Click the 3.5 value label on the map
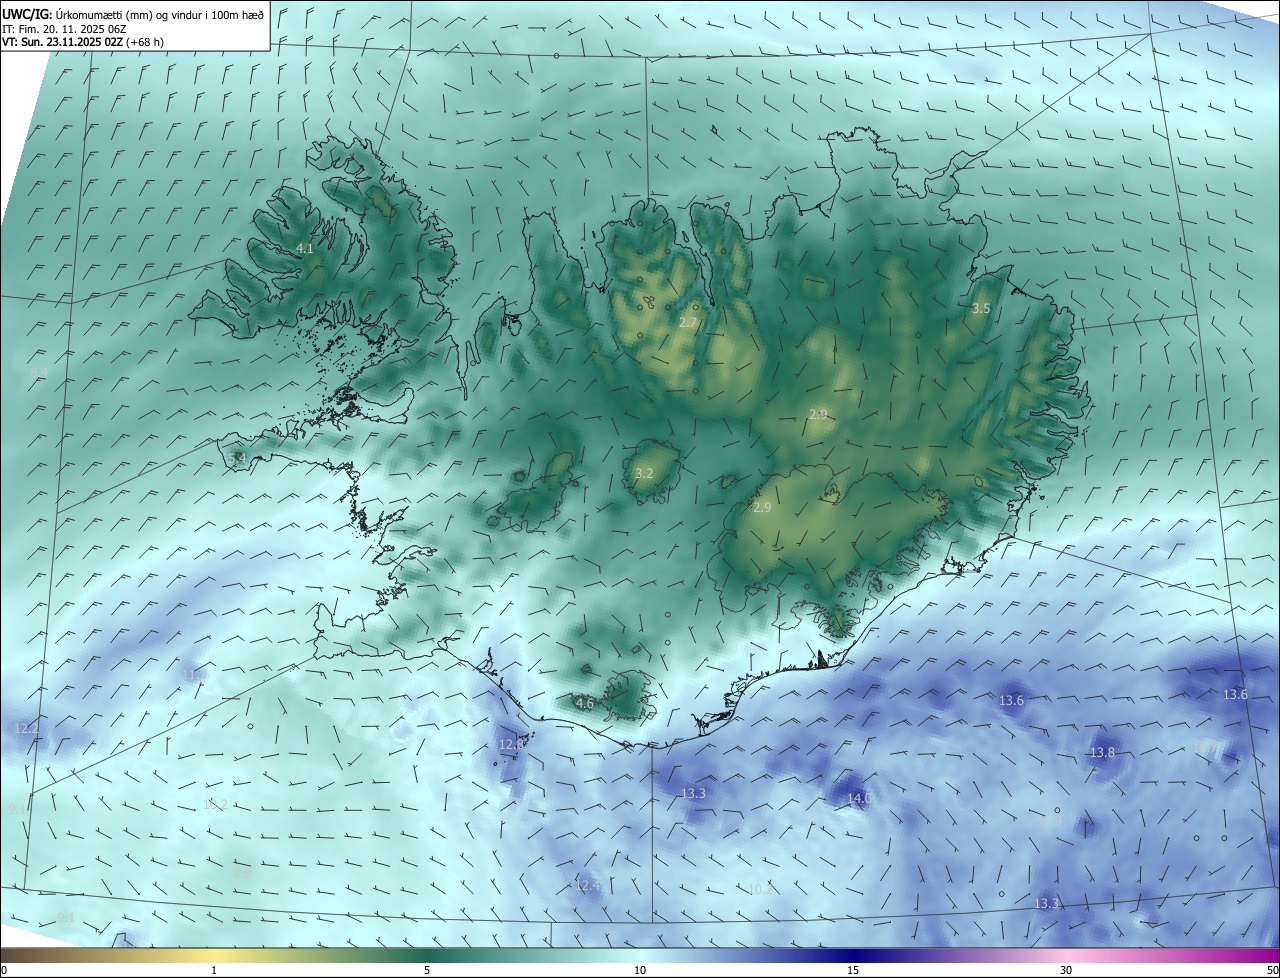This screenshot has height=978, width=1280. pos(981,309)
